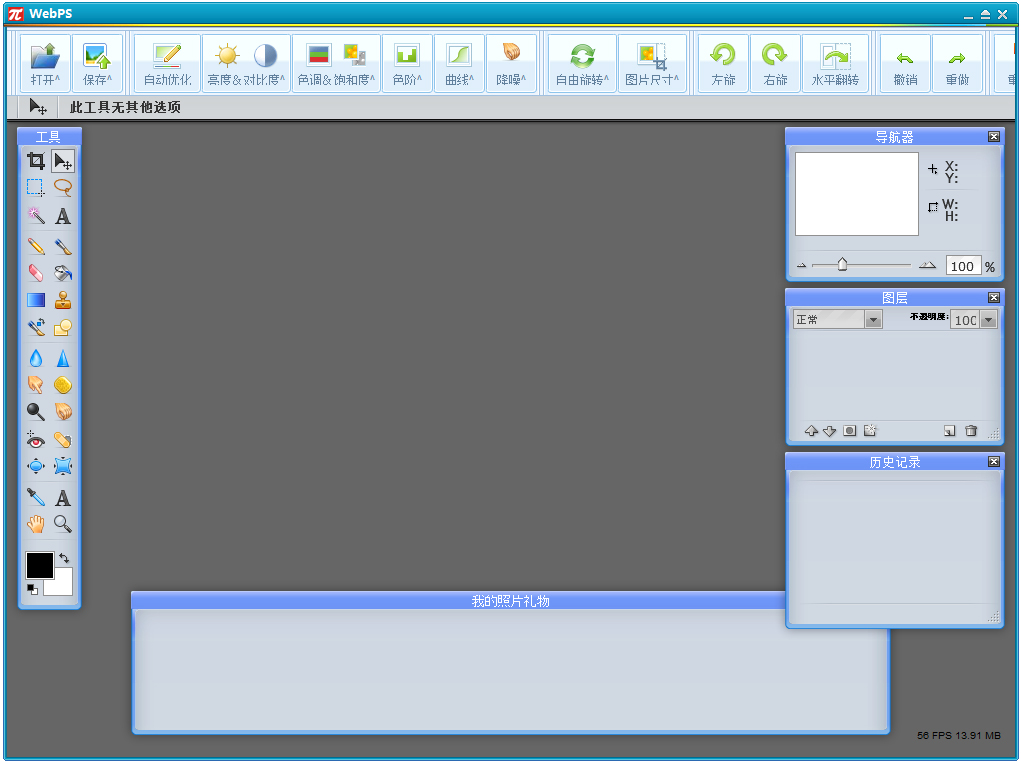Click the 撤销 undo button
The image size is (1021, 764).
coord(905,64)
